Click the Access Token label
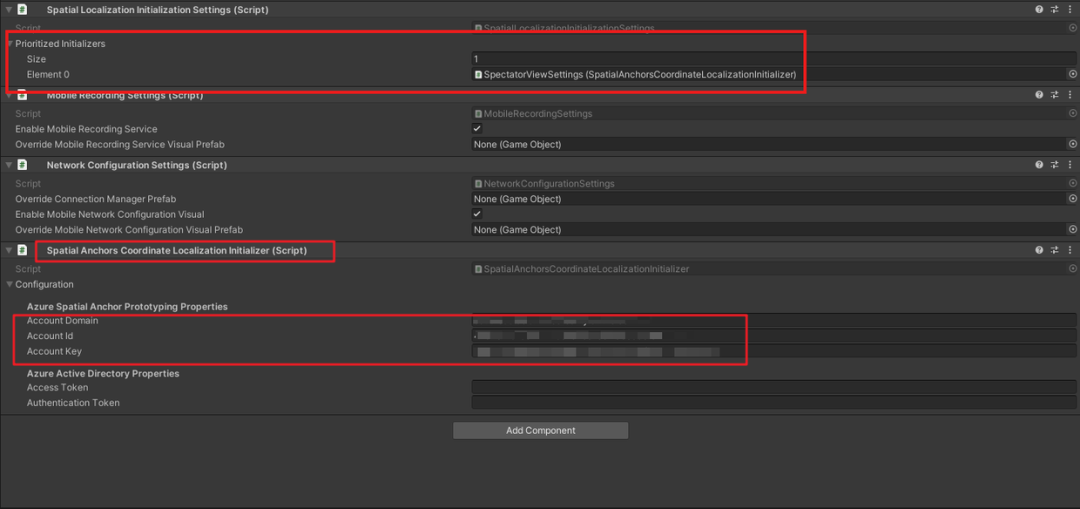1080x509 pixels. (57, 387)
